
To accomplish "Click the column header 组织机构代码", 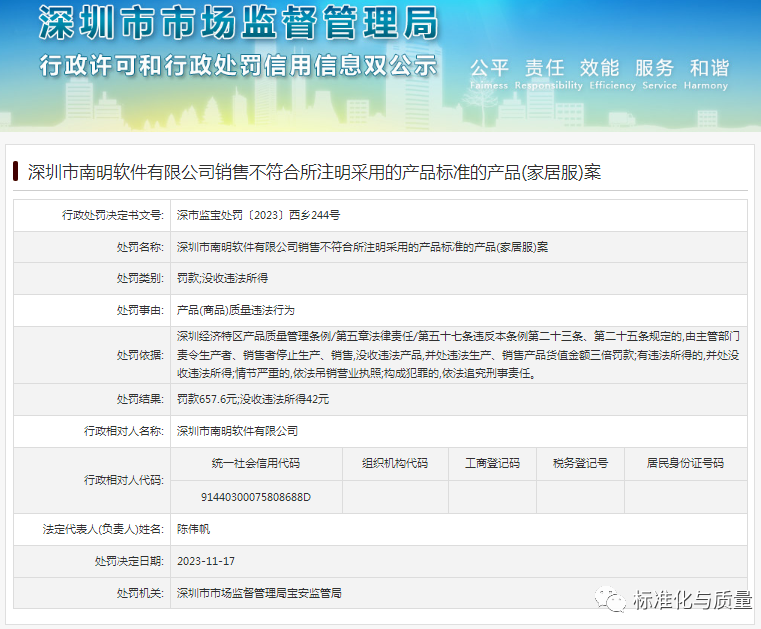I will click(x=395, y=463).
